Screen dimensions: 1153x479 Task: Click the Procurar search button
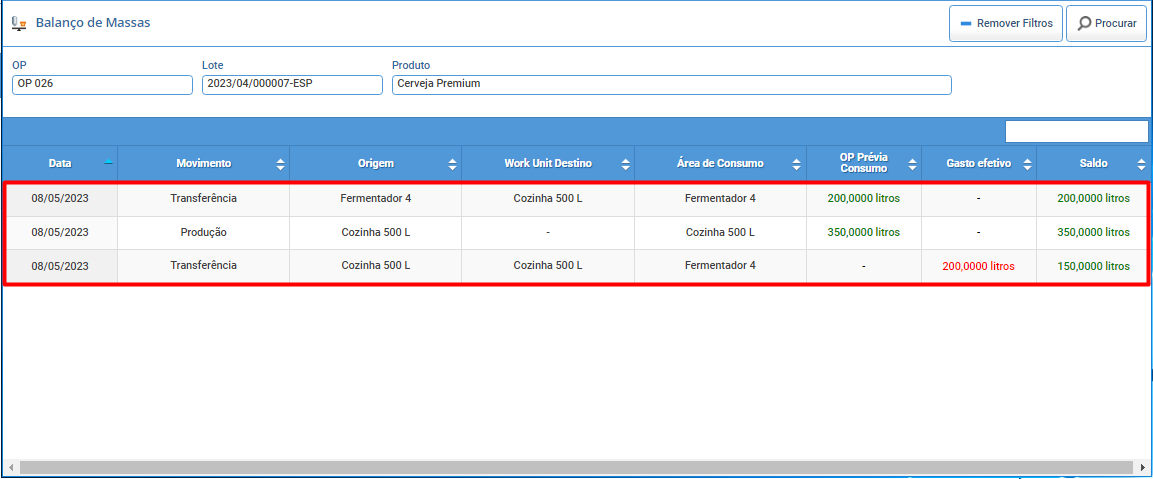point(1107,24)
